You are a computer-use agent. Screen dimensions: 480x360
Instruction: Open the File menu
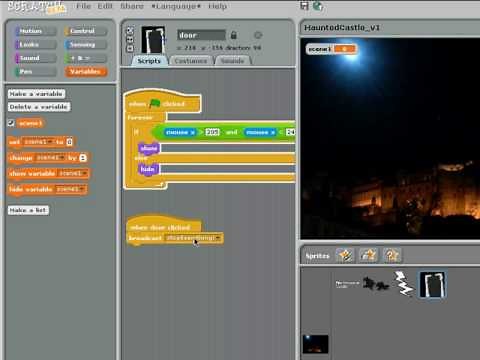pos(83,6)
